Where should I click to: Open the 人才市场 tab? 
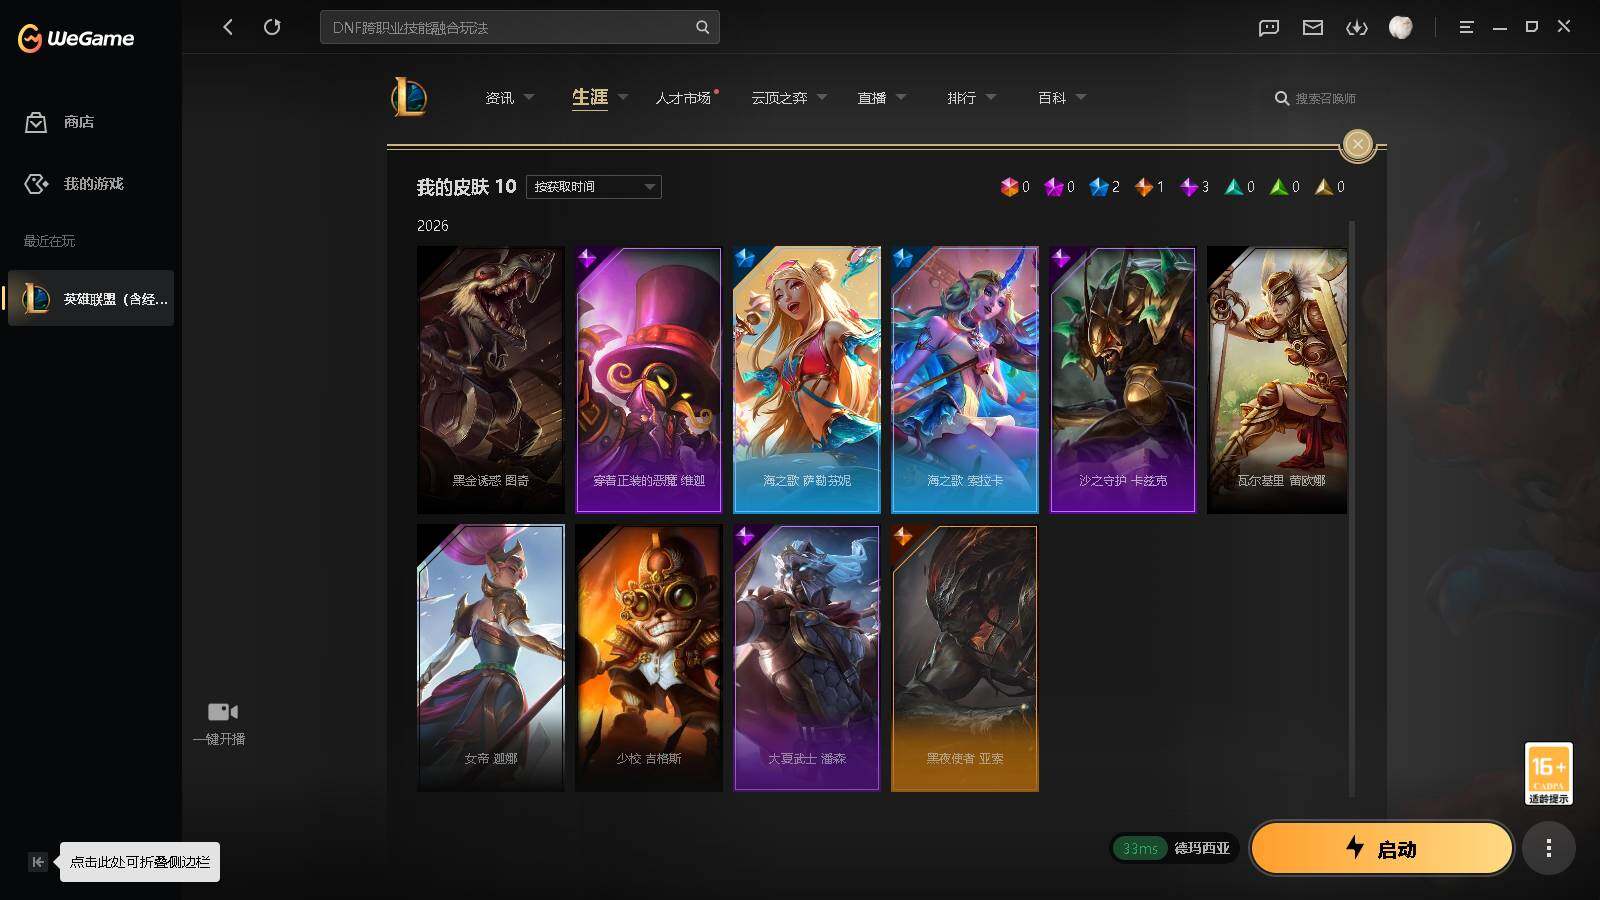point(684,98)
